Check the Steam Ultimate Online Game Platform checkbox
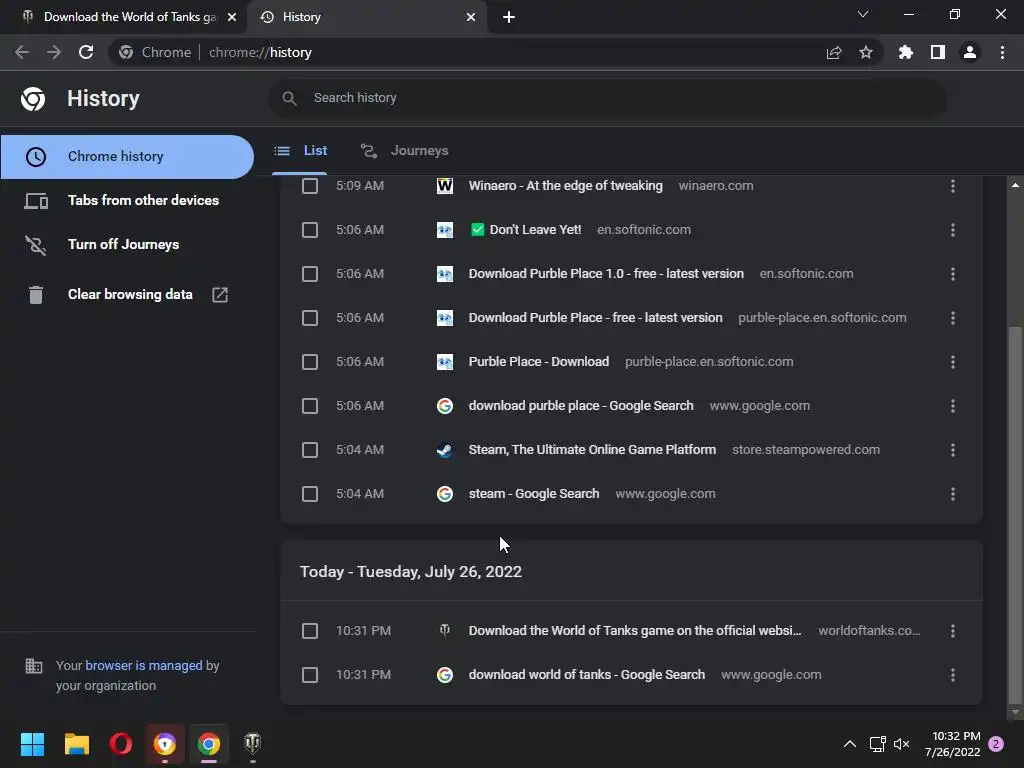This screenshot has width=1024, height=768. (310, 450)
